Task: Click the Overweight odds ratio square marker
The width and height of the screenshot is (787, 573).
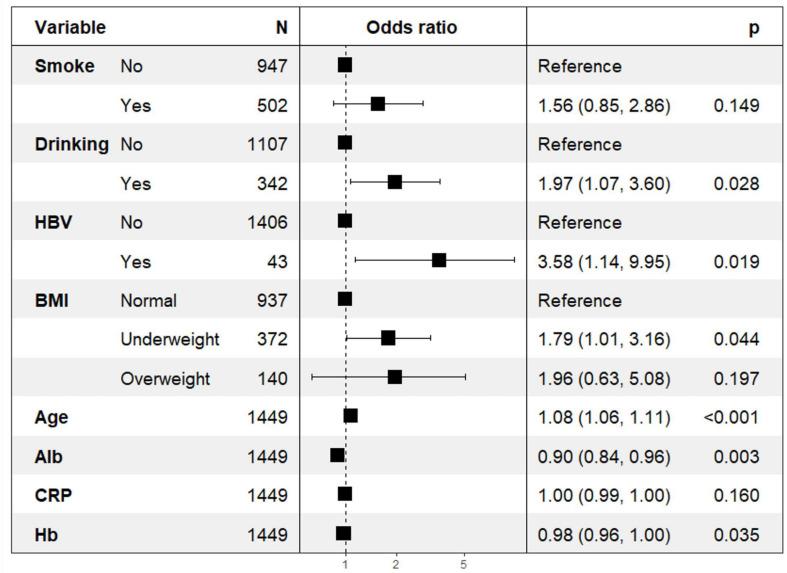Action: pyautogui.click(x=394, y=377)
